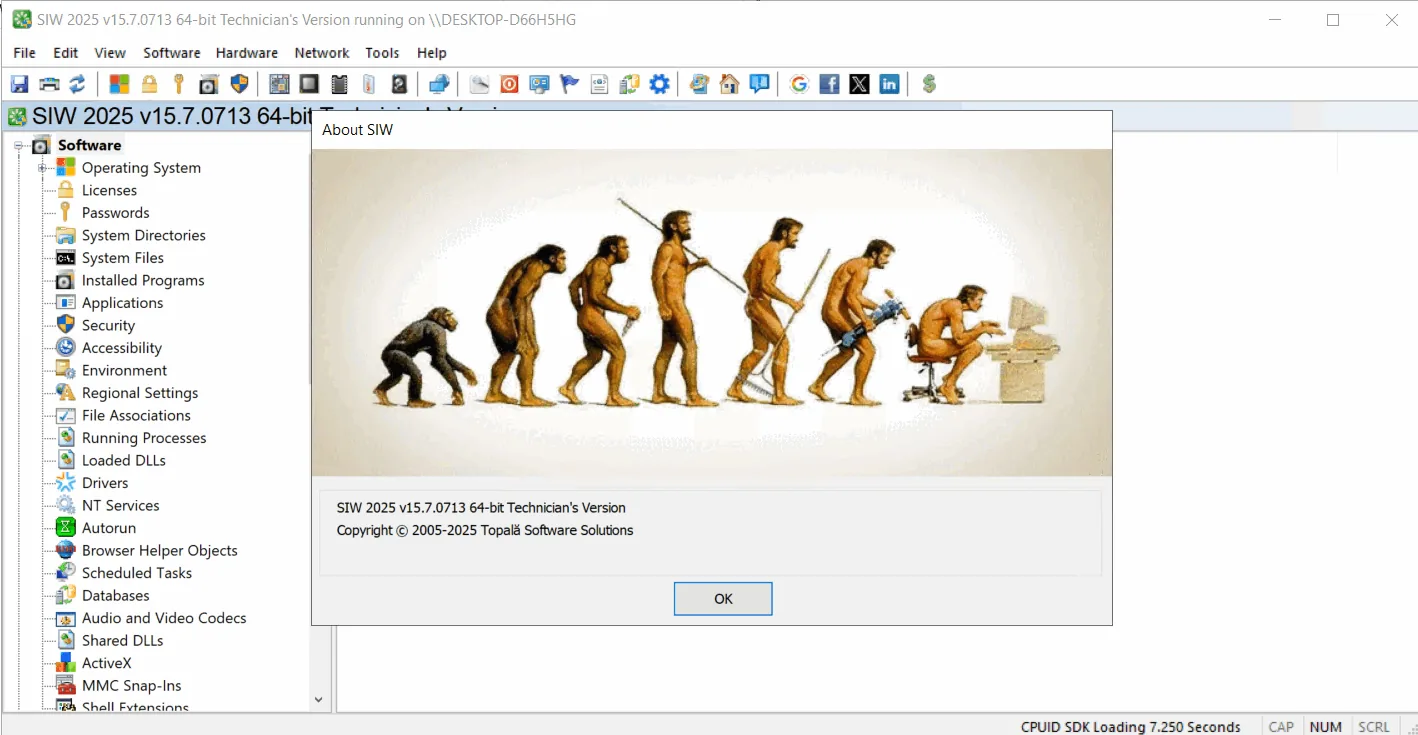The height and width of the screenshot is (735, 1418).
Task: Open the View menu
Action: tap(110, 53)
